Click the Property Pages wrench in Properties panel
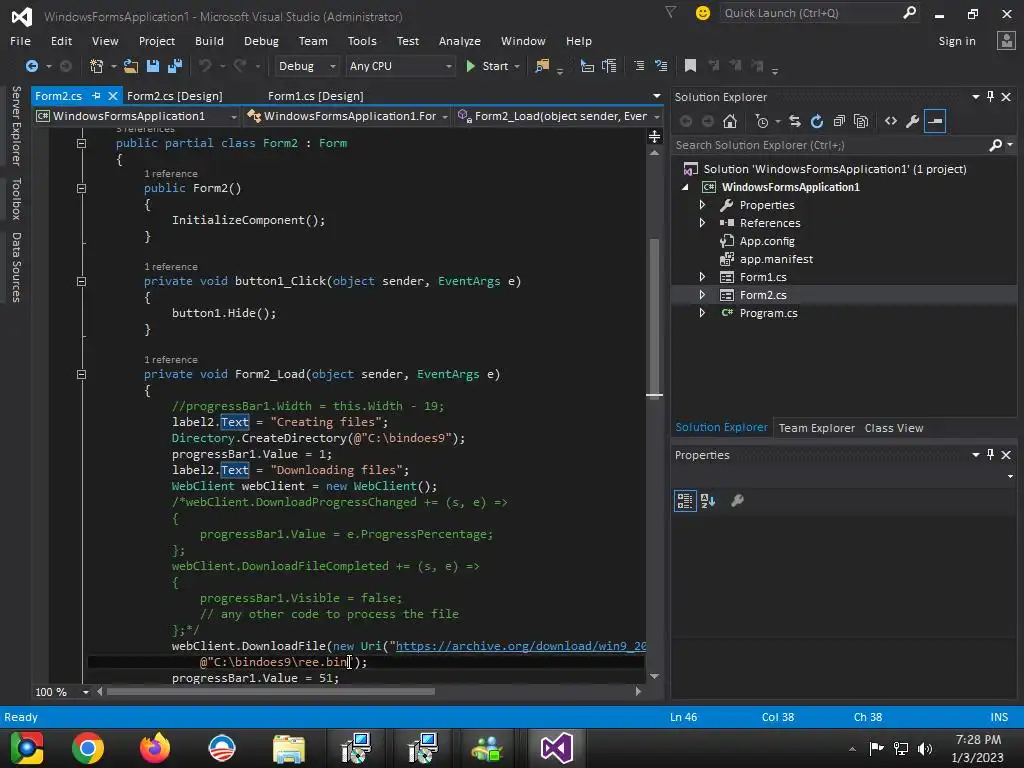The height and width of the screenshot is (768, 1024). [737, 501]
